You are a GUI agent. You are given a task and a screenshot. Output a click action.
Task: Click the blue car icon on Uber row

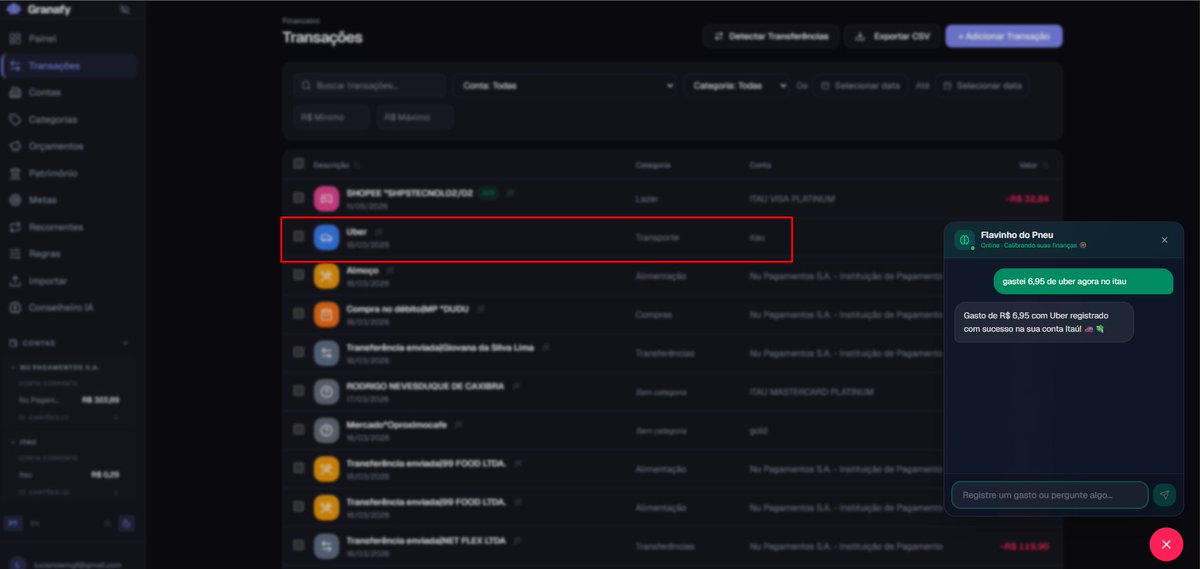[327, 237]
